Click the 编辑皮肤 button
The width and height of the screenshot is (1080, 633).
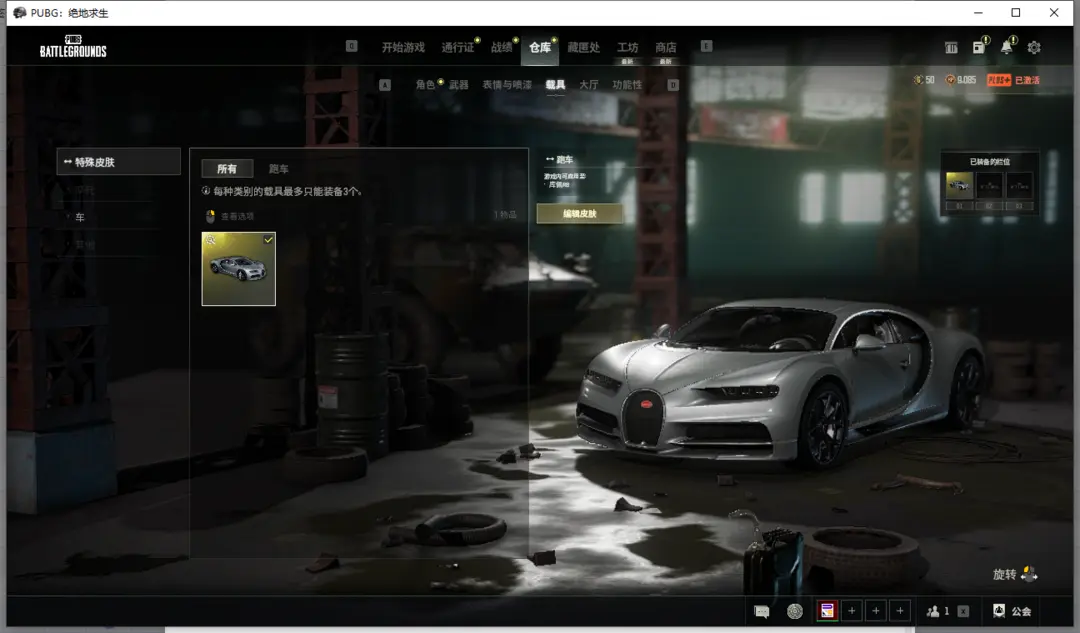point(579,214)
